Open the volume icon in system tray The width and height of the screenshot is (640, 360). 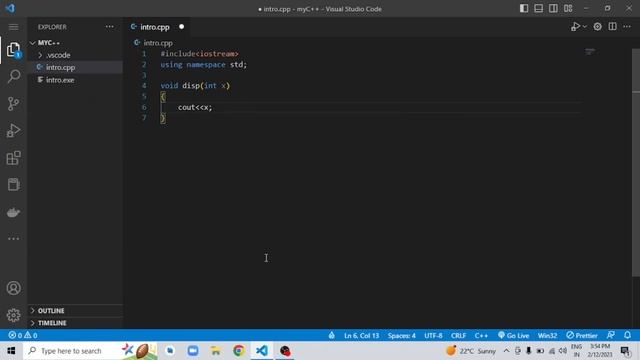[562, 351]
